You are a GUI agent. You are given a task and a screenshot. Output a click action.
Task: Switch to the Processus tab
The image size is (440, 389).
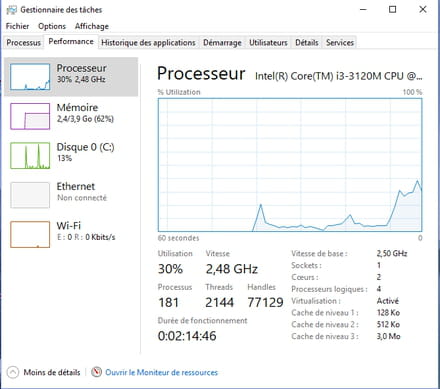click(x=24, y=43)
